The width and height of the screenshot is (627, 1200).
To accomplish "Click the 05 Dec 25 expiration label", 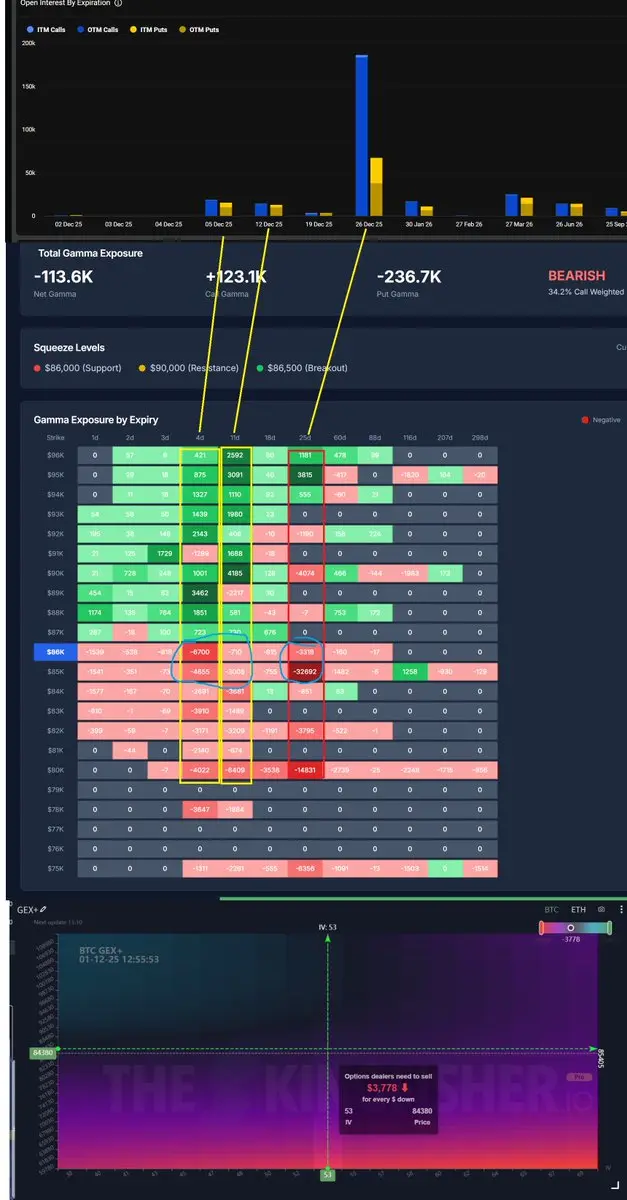I will pos(219,225).
